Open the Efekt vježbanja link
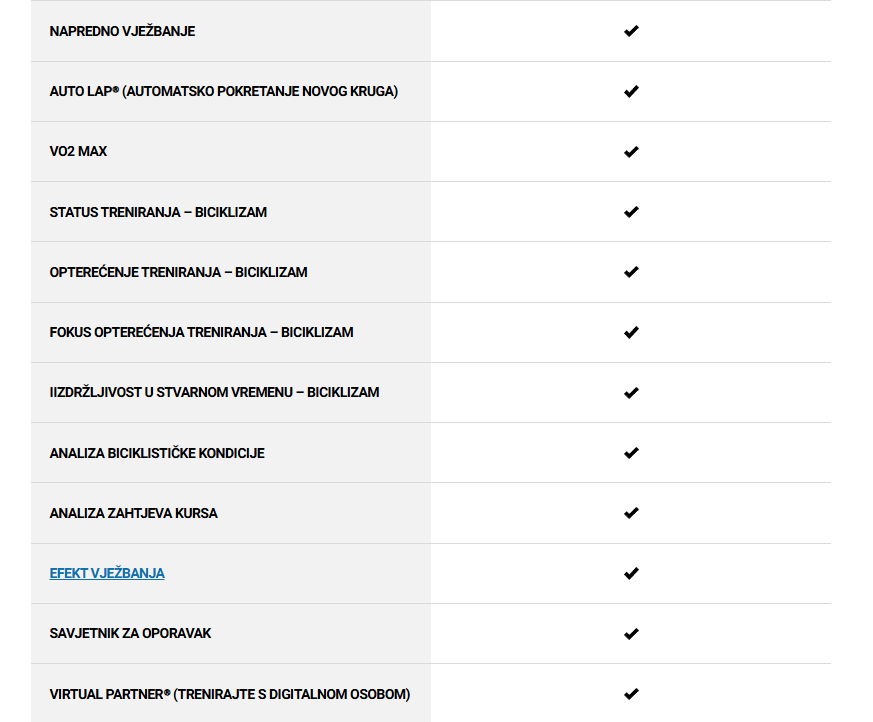Viewport: 873px width, 722px height. 107,573
